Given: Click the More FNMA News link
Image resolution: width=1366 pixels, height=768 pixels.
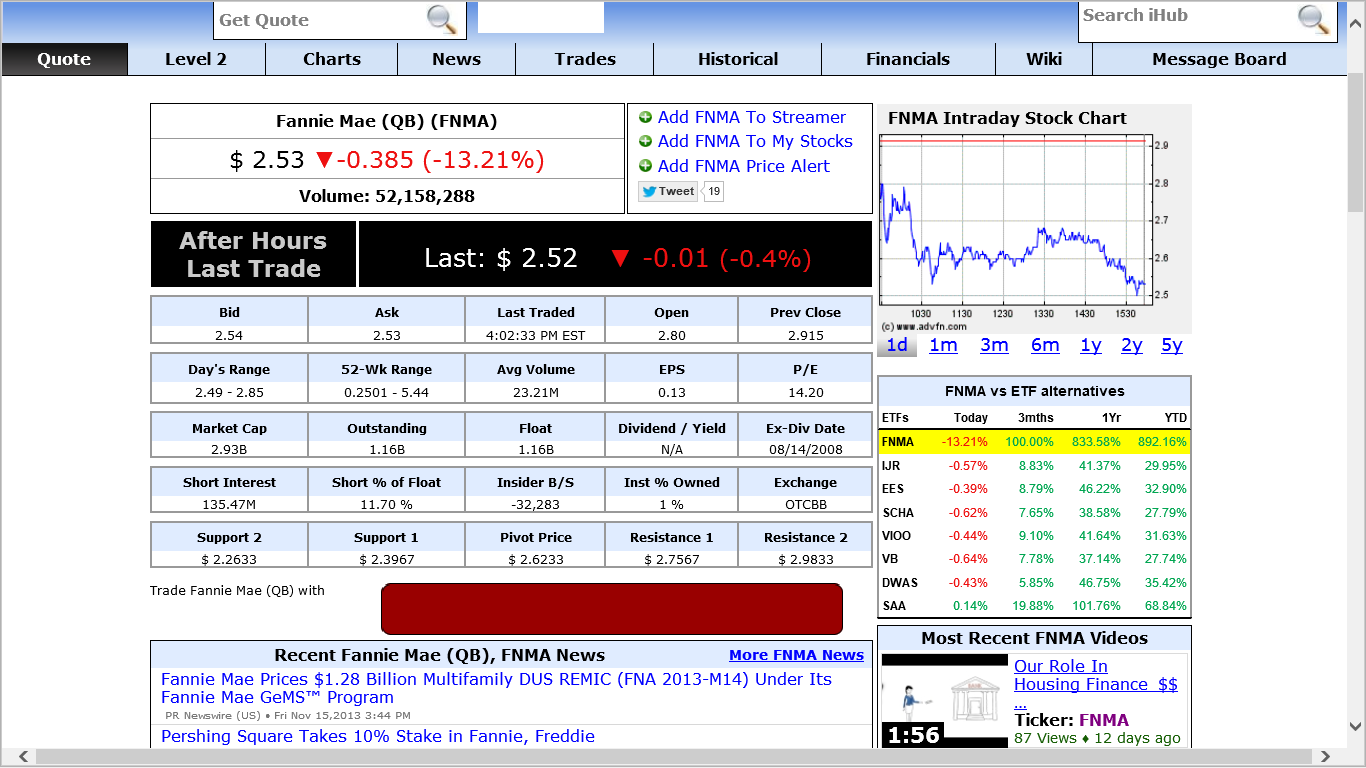Looking at the screenshot, I should (796, 655).
